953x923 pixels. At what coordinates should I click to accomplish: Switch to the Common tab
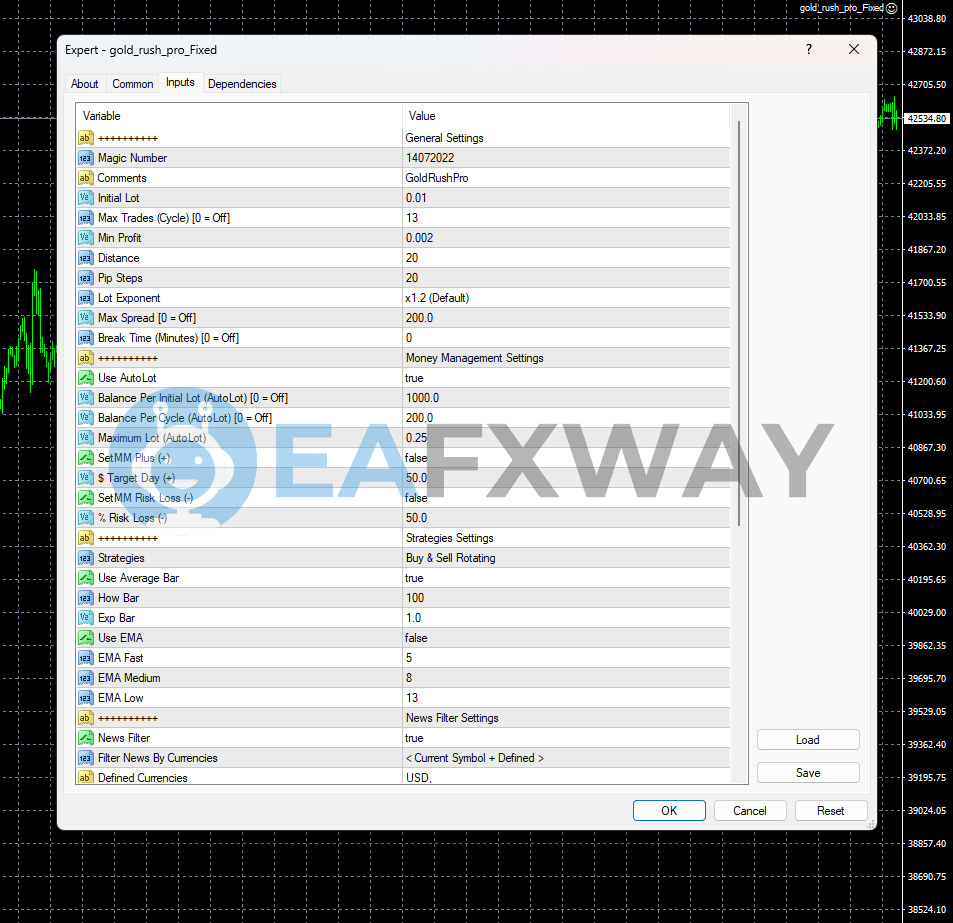tap(133, 84)
